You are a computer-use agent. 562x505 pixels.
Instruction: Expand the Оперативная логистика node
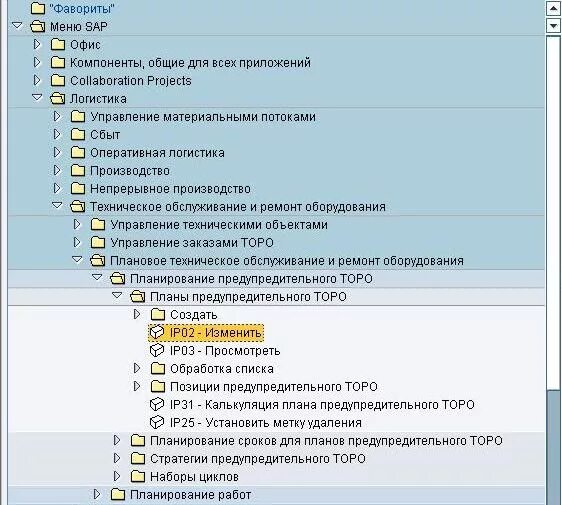pos(57,152)
